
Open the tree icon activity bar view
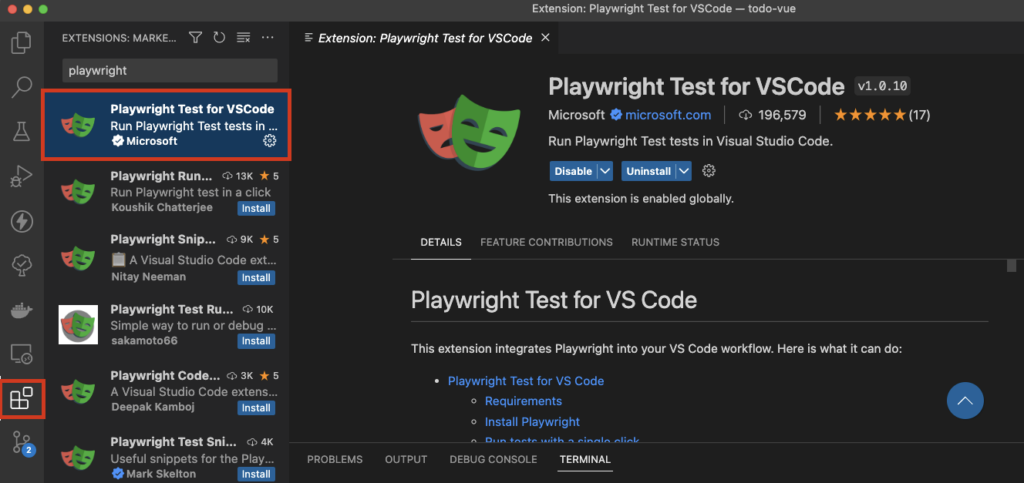(22, 266)
